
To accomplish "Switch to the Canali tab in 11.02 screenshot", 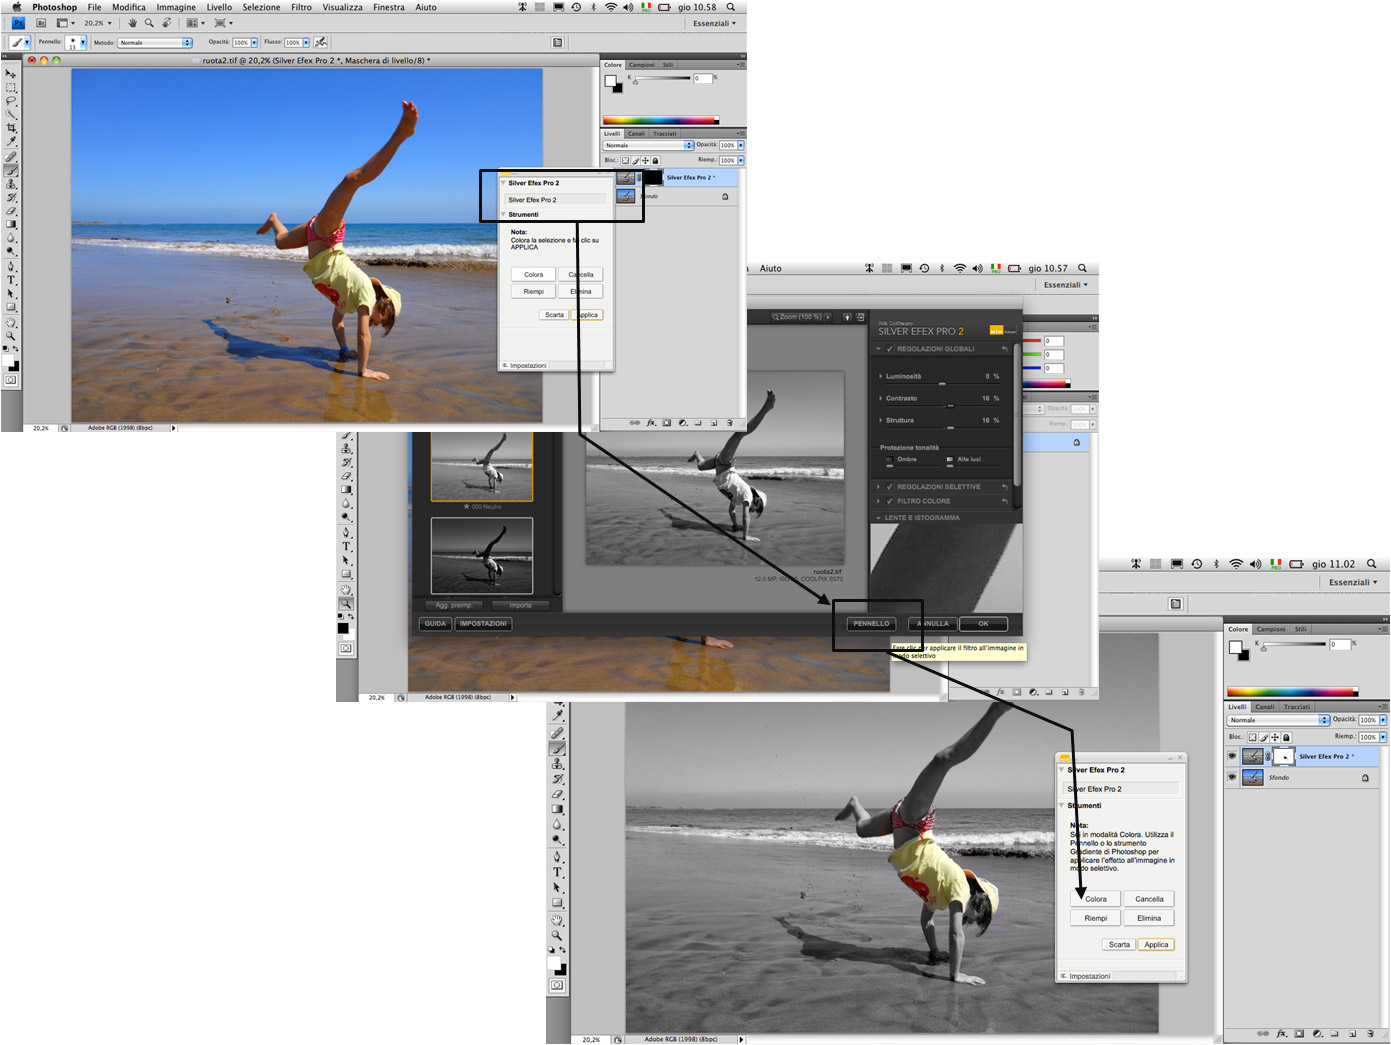I will (1265, 706).
